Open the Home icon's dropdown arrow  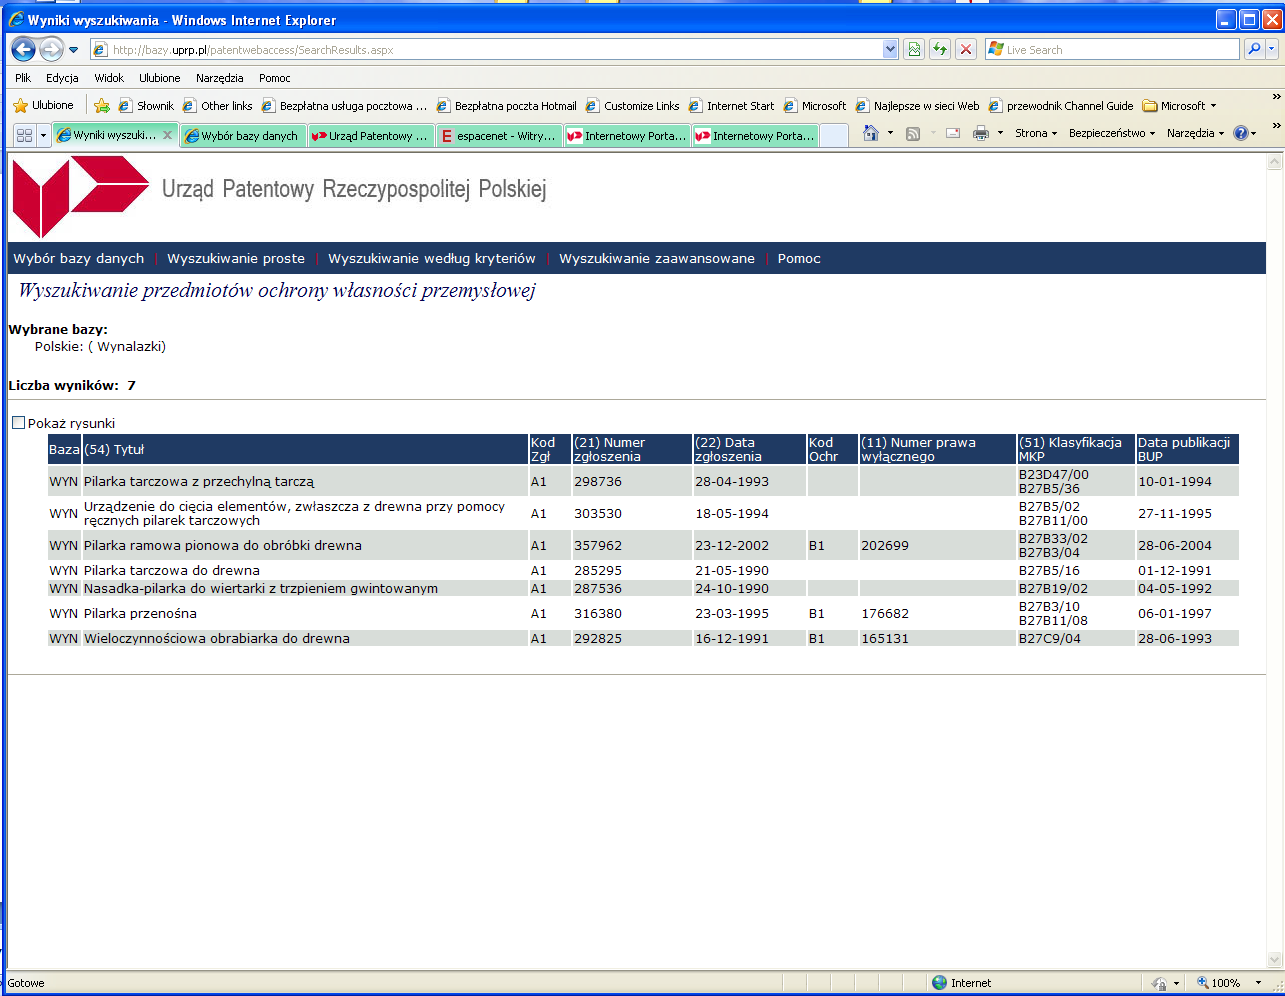tap(890, 133)
